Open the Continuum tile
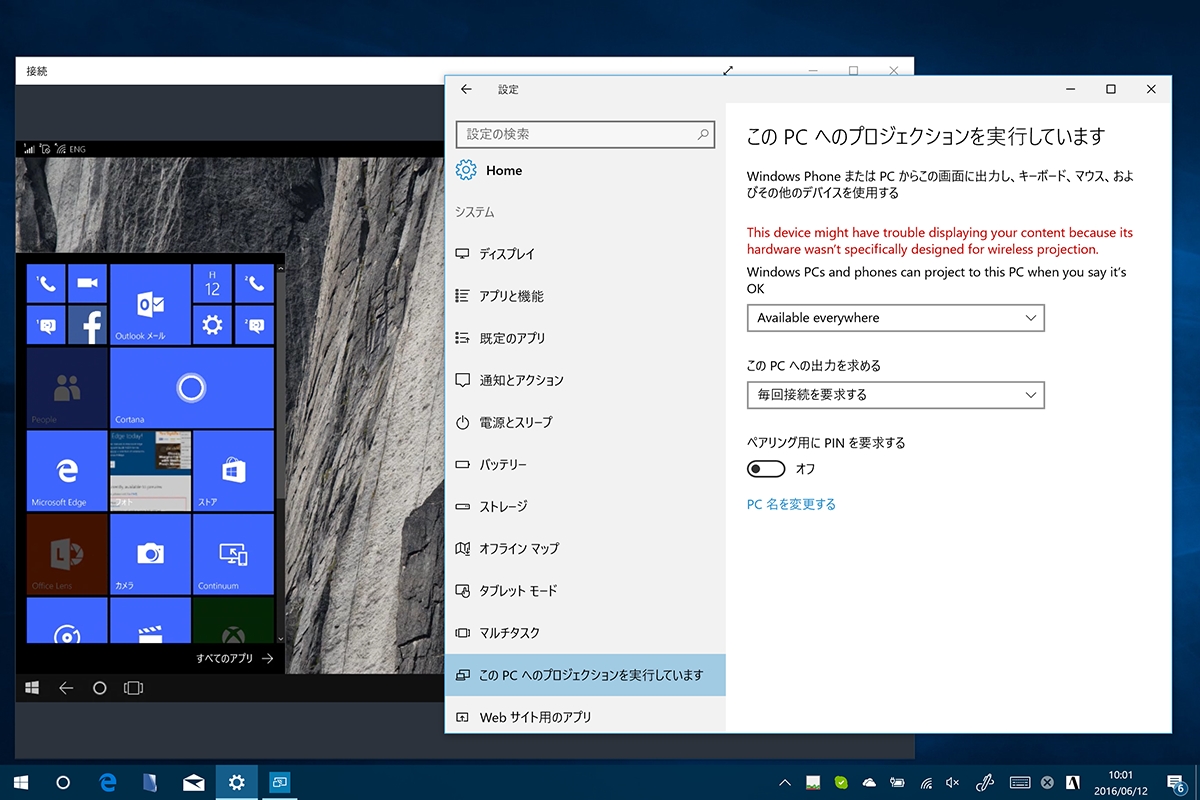Screen dimensions: 1200x800 233,554
